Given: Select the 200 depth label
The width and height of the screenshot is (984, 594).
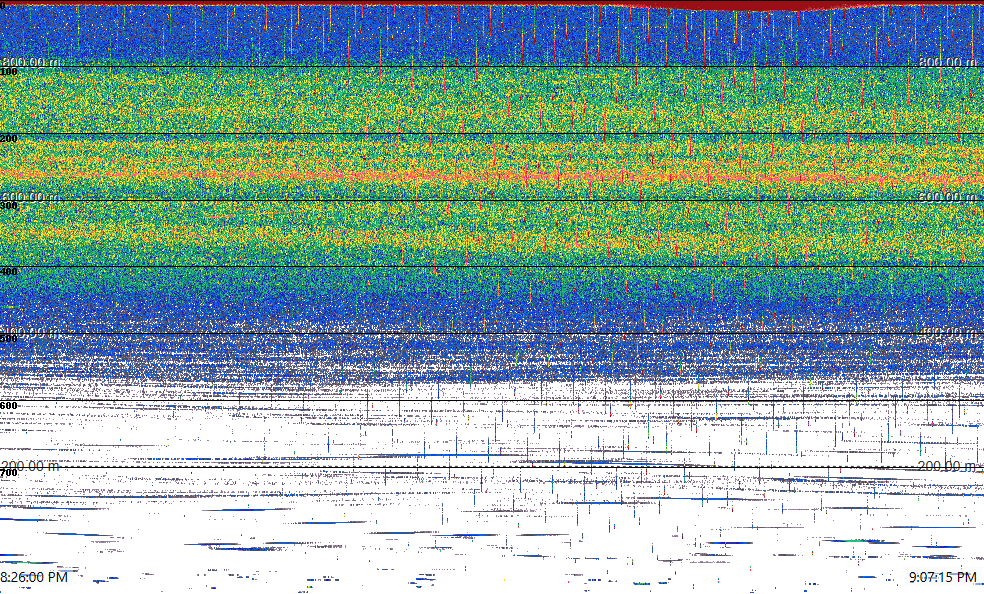Looking at the screenshot, I should [9, 139].
